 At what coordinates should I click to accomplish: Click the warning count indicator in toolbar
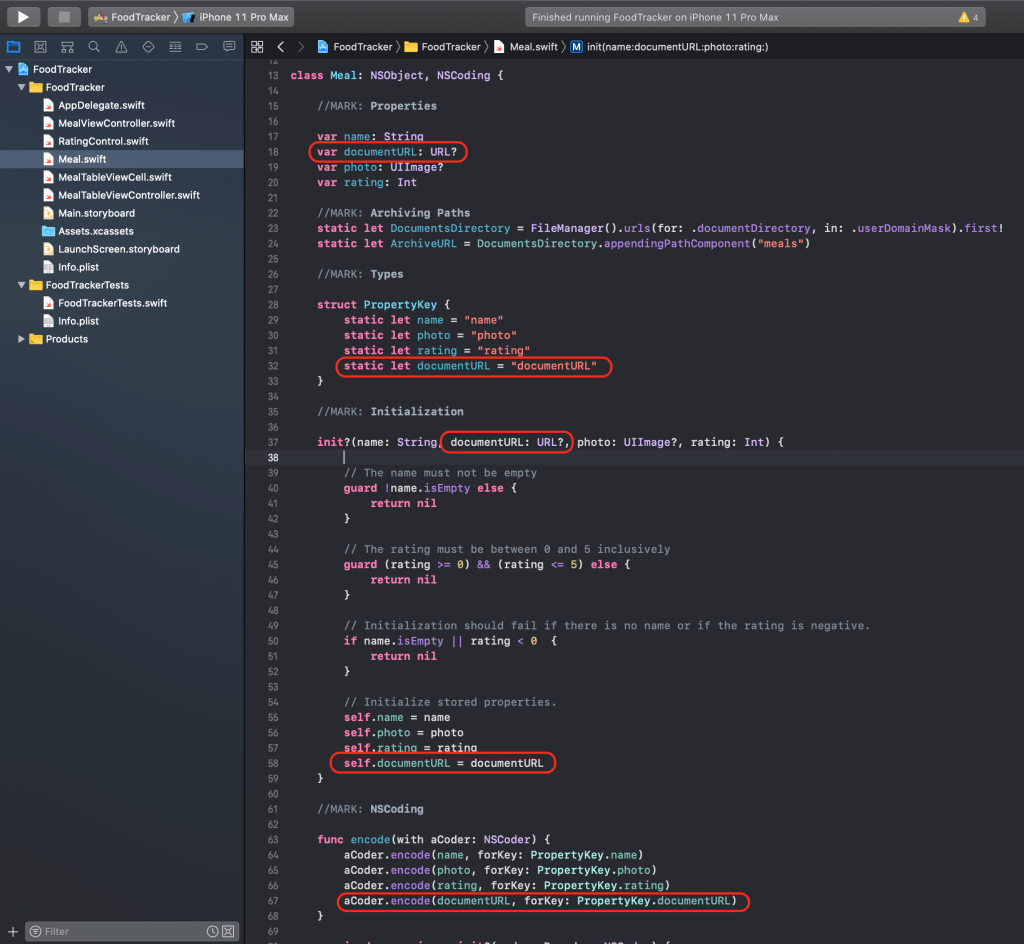[x=968, y=17]
